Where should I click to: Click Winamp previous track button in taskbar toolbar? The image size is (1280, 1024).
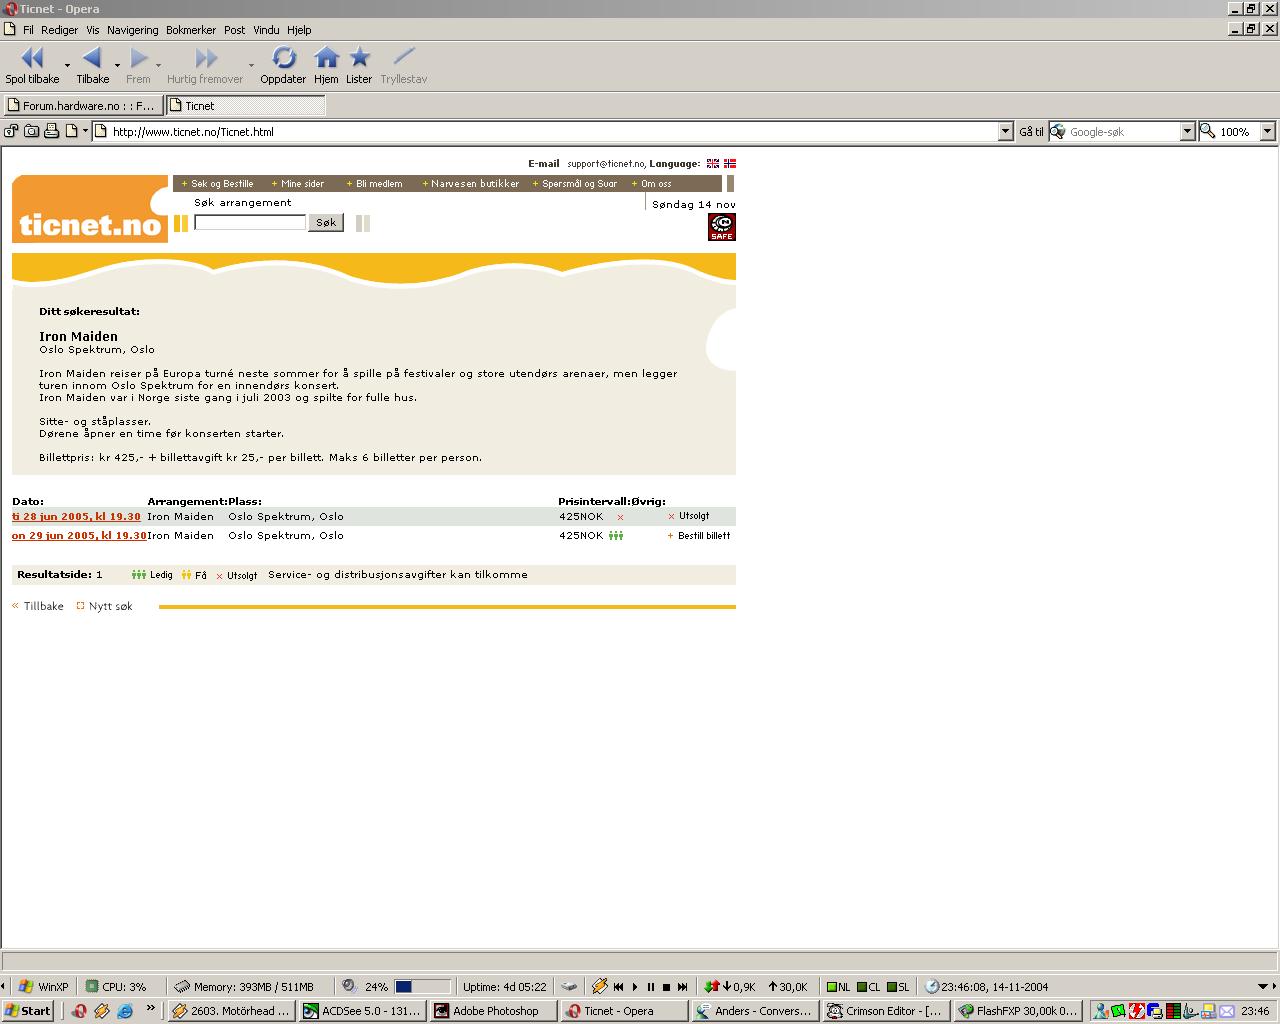coord(618,987)
